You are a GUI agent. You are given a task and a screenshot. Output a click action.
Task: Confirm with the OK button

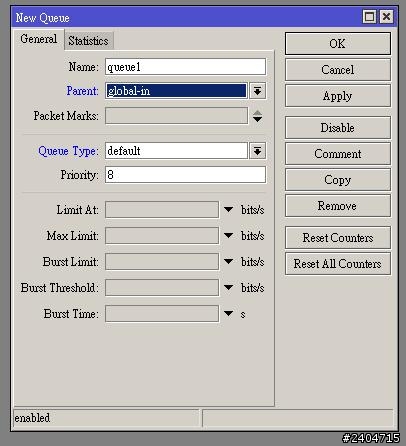(338, 43)
